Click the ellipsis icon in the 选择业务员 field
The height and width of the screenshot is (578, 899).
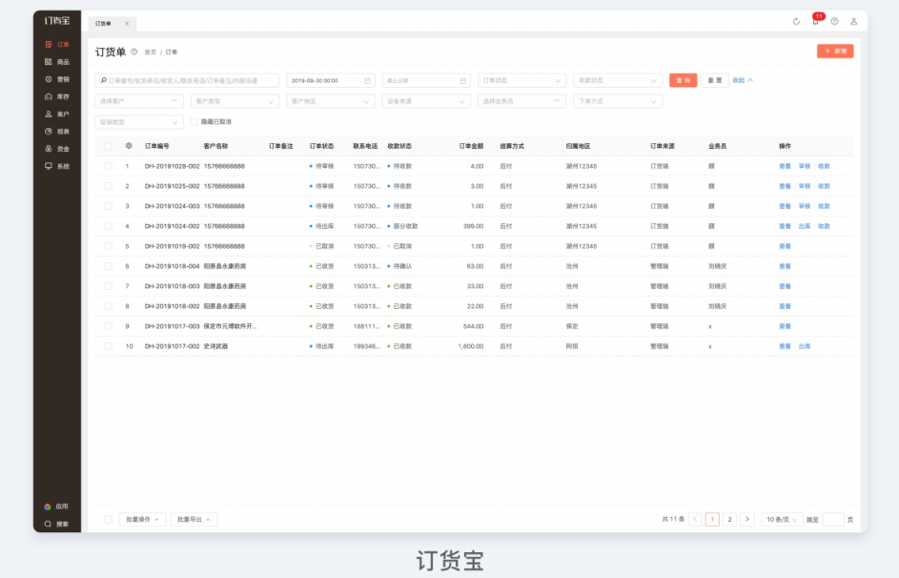[557, 101]
